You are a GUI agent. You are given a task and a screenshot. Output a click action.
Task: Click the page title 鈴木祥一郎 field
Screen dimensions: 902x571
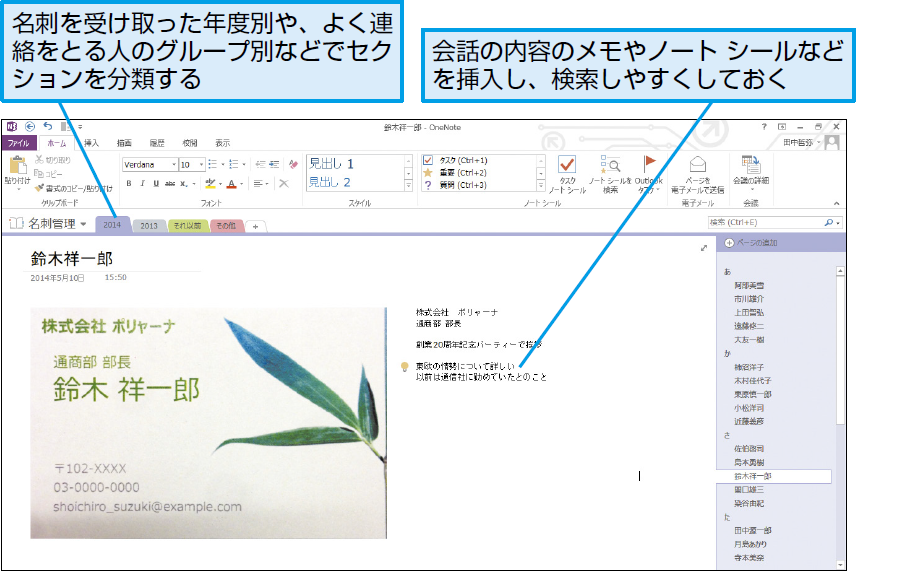pos(72,259)
